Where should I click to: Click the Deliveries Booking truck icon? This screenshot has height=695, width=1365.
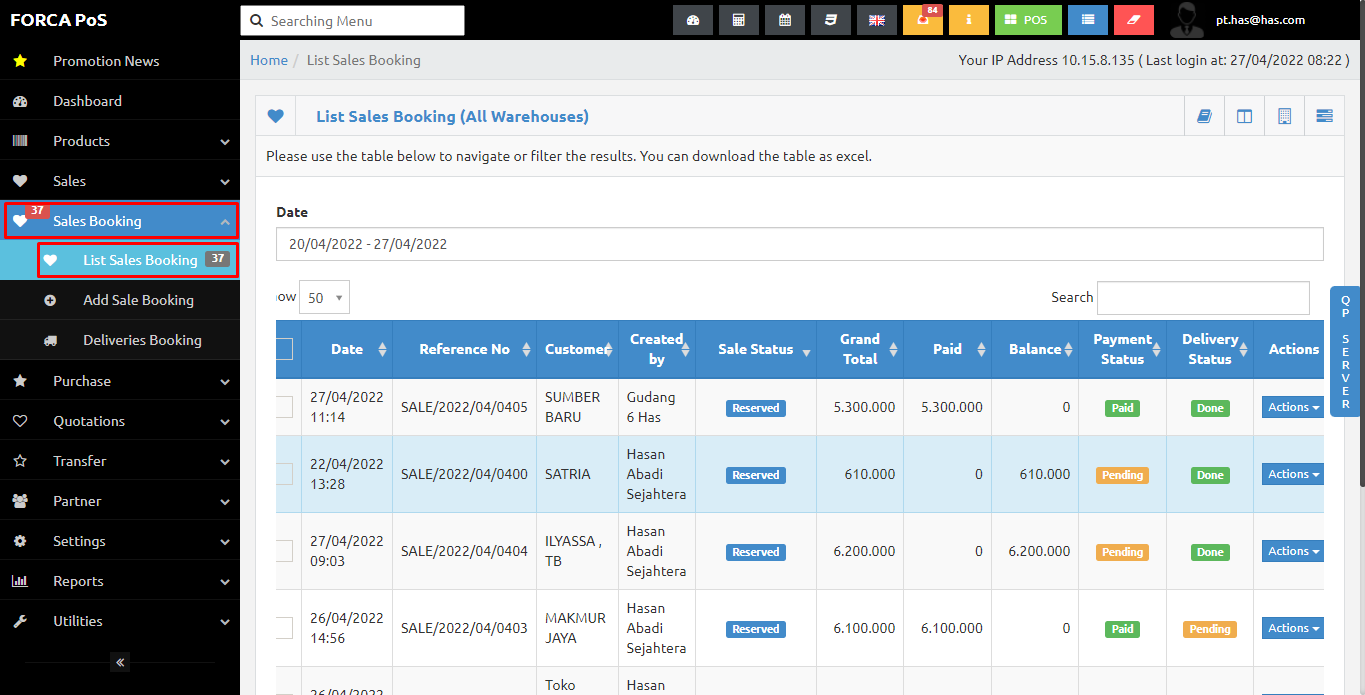(x=50, y=340)
